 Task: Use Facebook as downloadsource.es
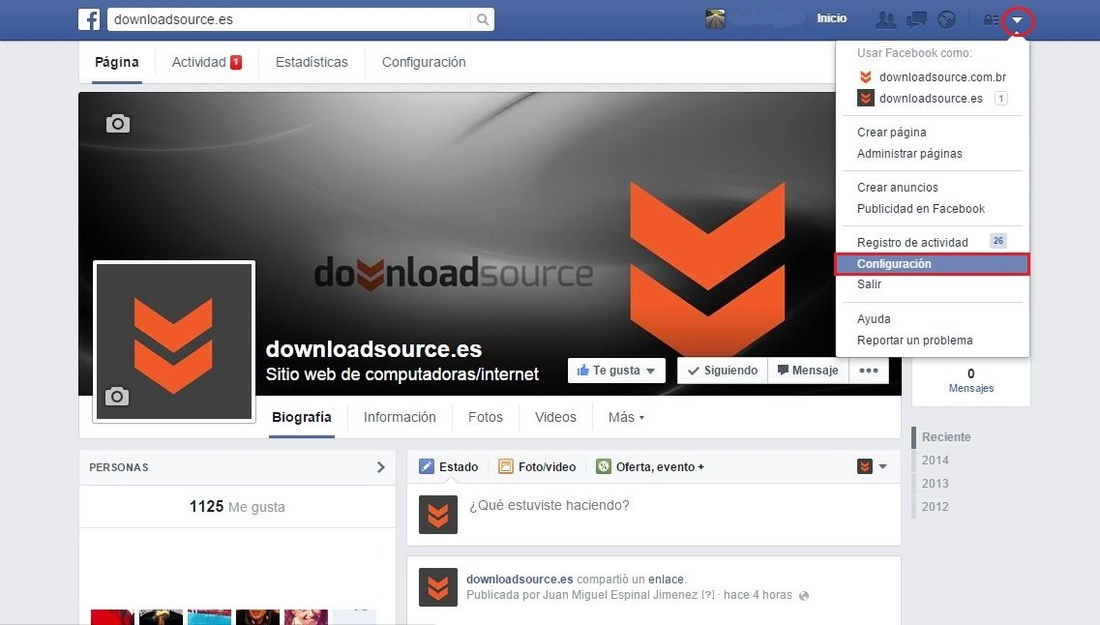(932, 98)
